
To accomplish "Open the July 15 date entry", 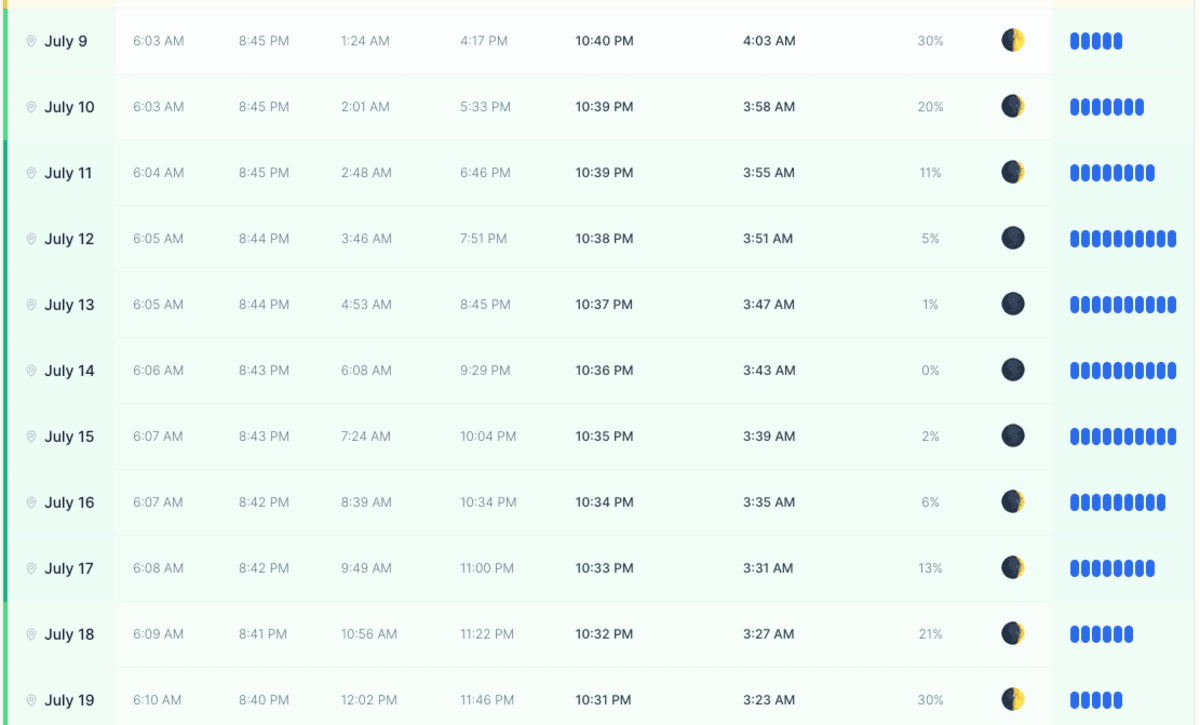I will (x=69, y=437).
